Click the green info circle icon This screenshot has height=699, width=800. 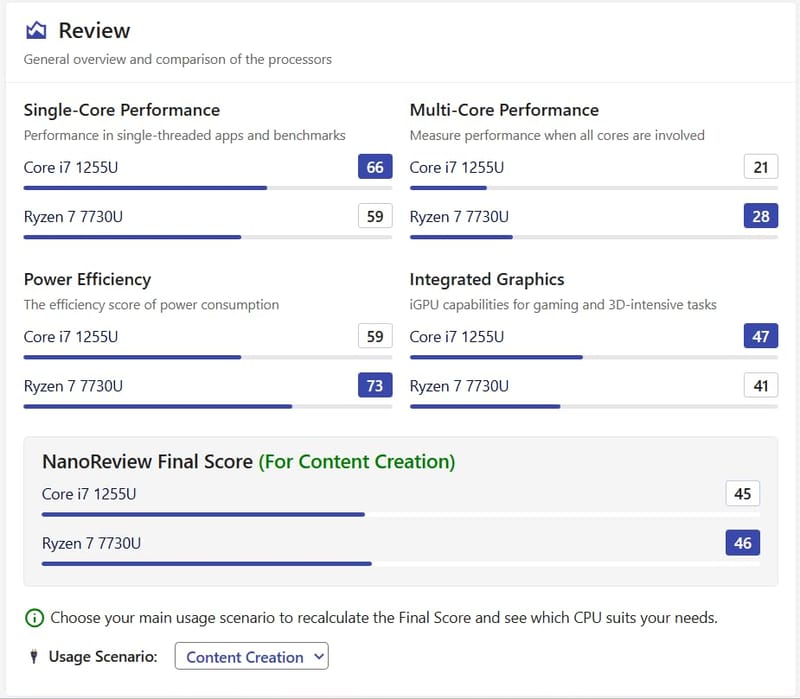[x=34, y=618]
